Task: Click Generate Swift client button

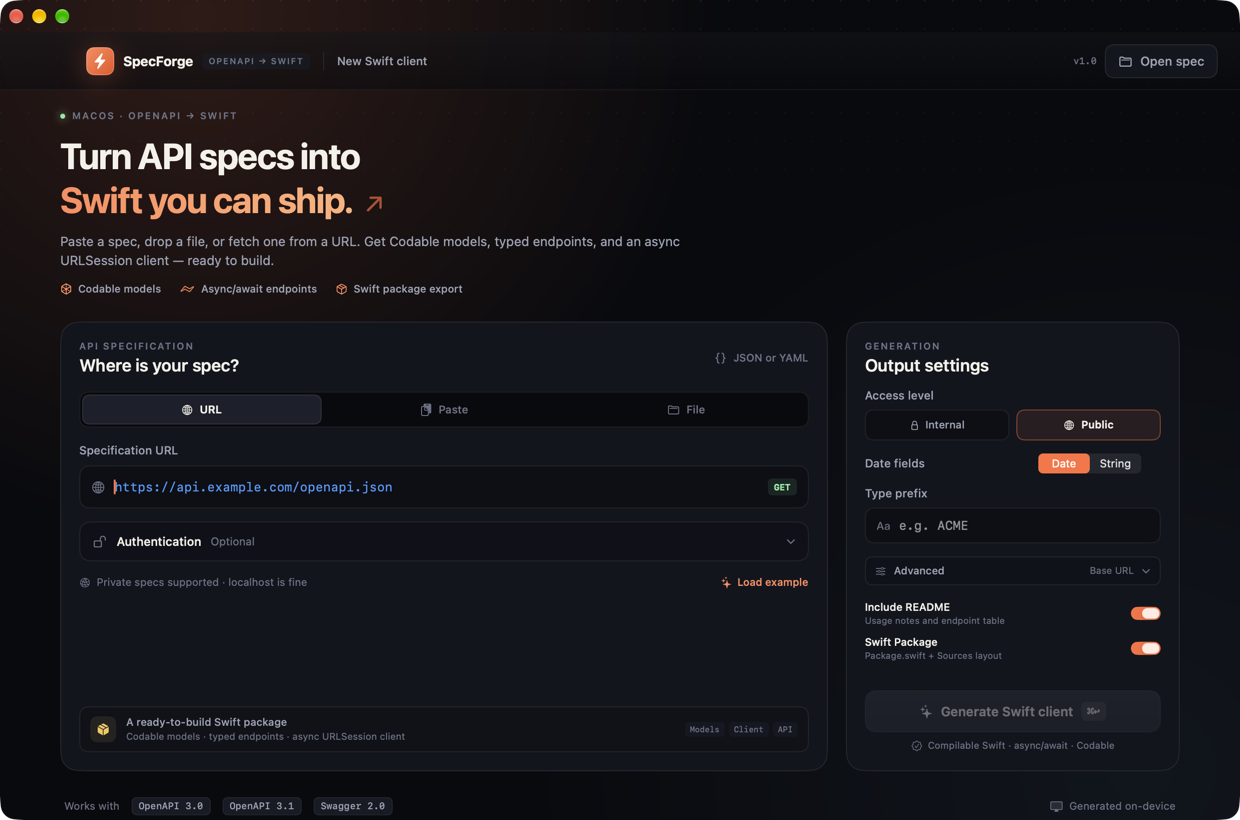Action: click(x=1012, y=712)
